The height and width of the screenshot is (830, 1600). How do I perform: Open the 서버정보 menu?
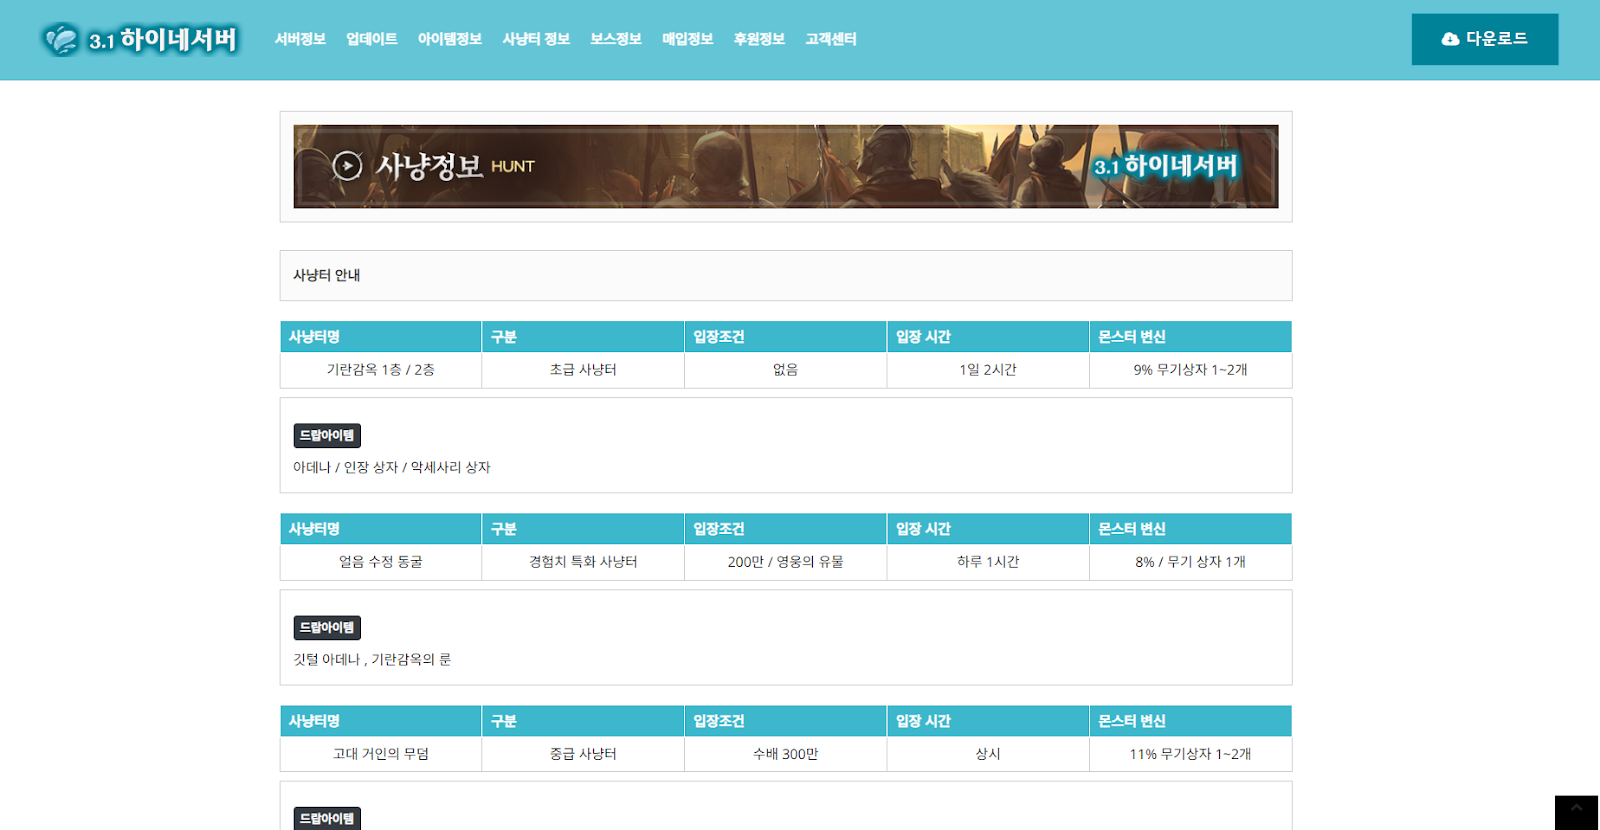pyautogui.click(x=300, y=39)
